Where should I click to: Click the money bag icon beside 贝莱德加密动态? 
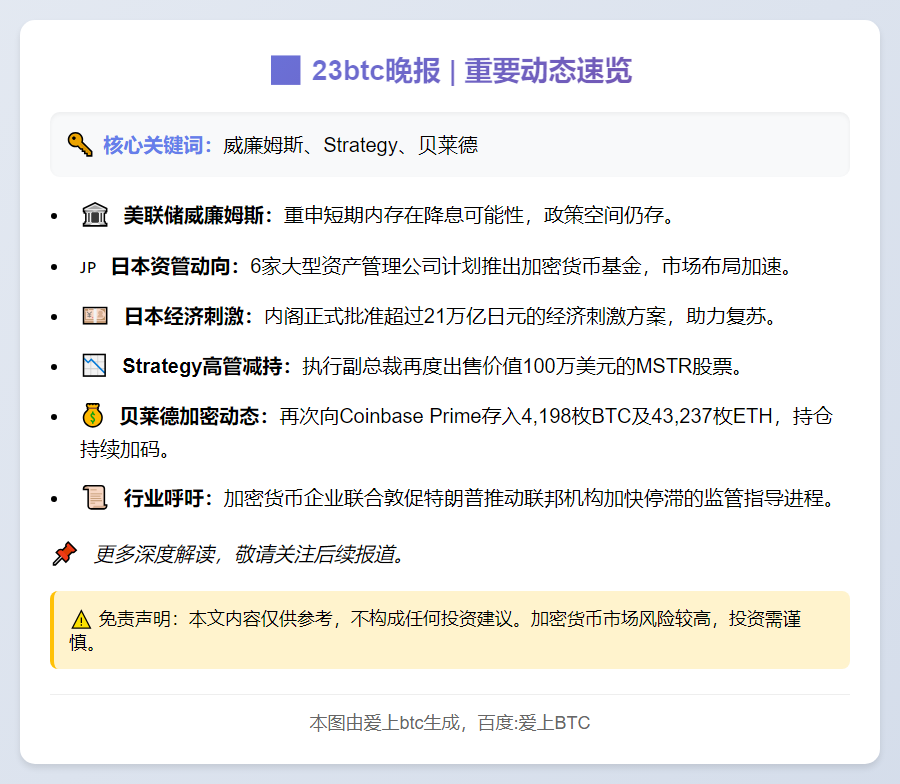click(94, 416)
